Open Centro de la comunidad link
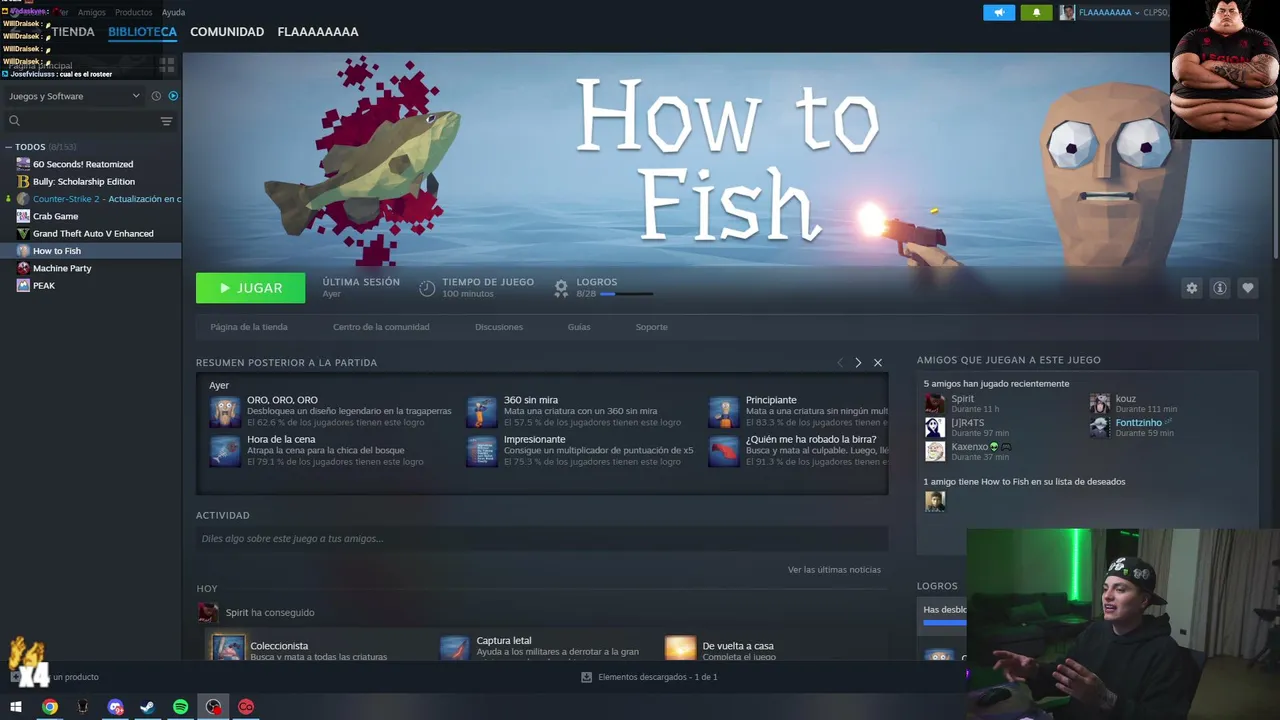Image resolution: width=1280 pixels, height=720 pixels. point(381,327)
